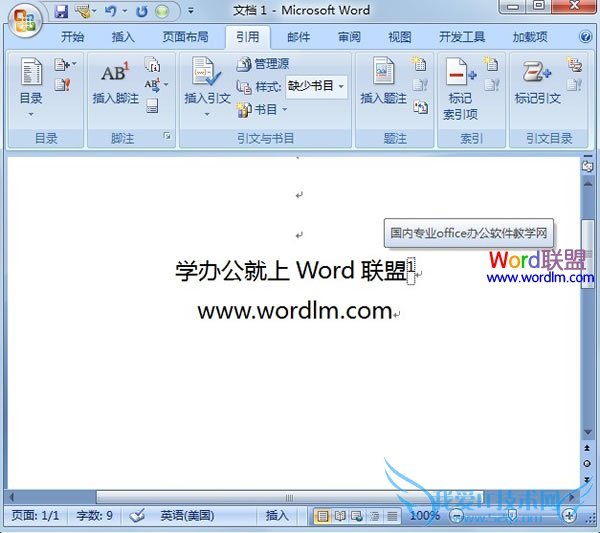The height and width of the screenshot is (533, 600).
Task: Expand the Table of Contents (目录) dropdown
Action: (x=31, y=115)
